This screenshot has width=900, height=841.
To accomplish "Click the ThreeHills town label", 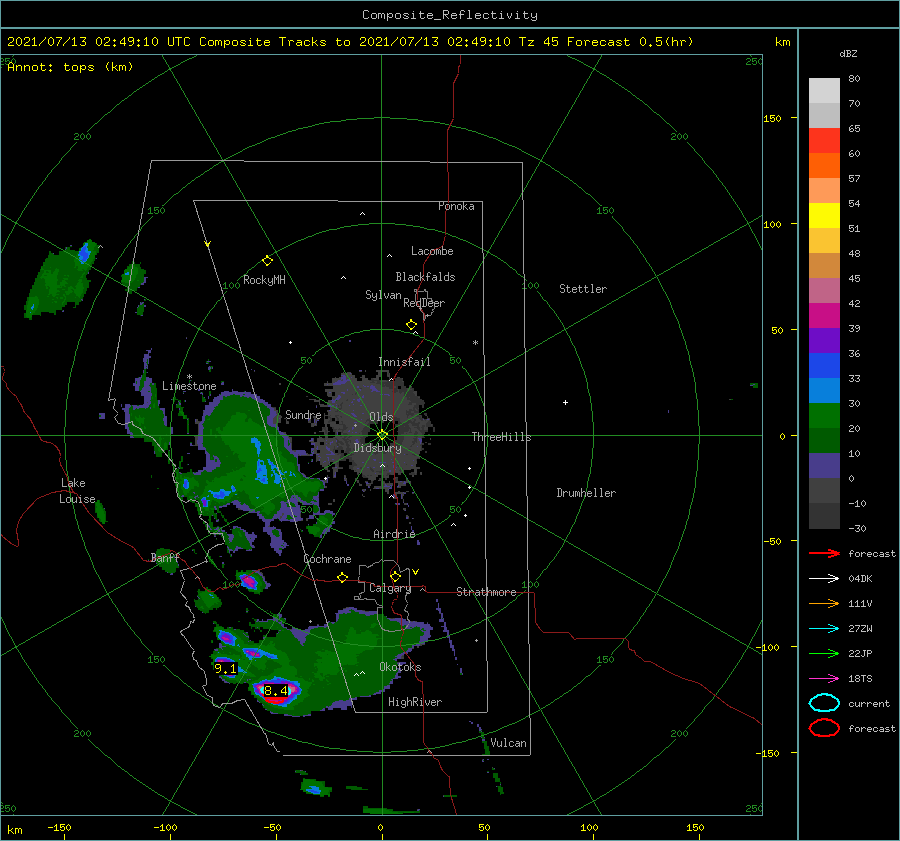I will click(501, 437).
